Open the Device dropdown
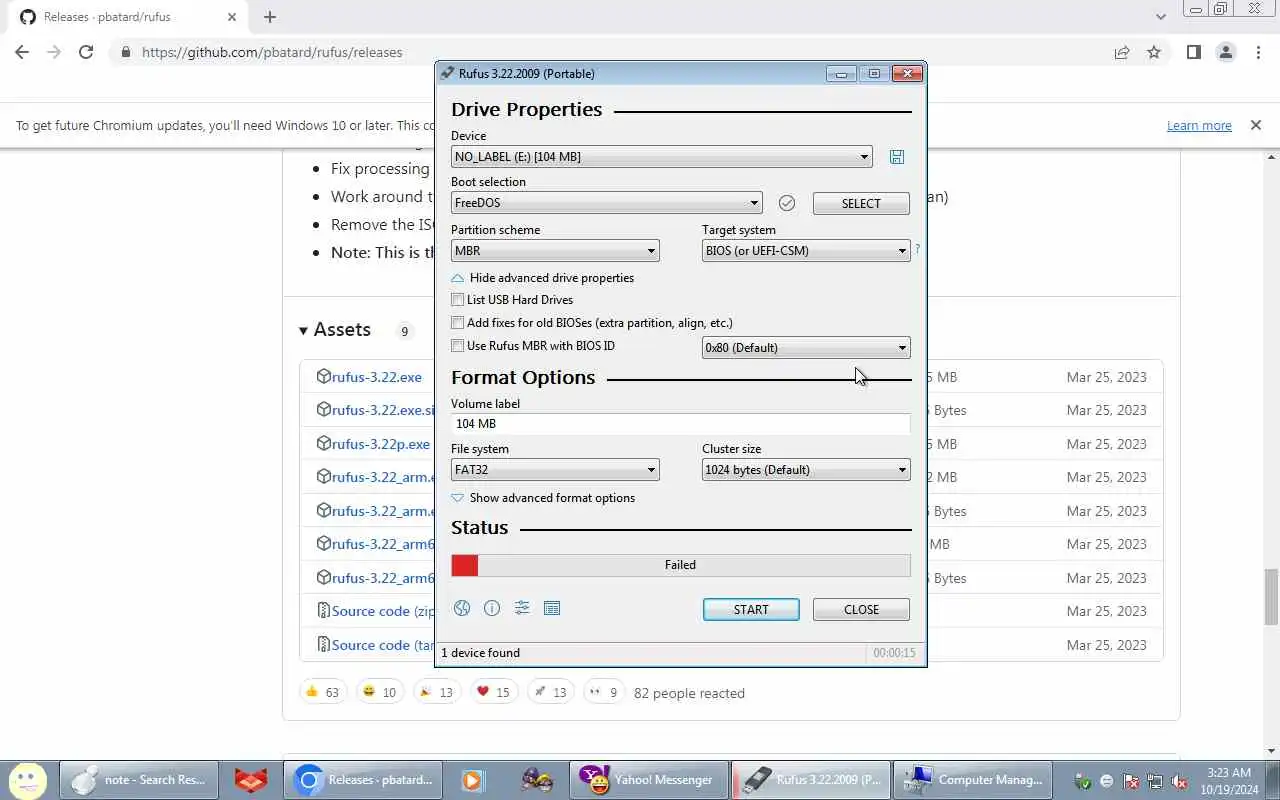Image resolution: width=1280 pixels, height=800 pixels. pyautogui.click(x=661, y=157)
